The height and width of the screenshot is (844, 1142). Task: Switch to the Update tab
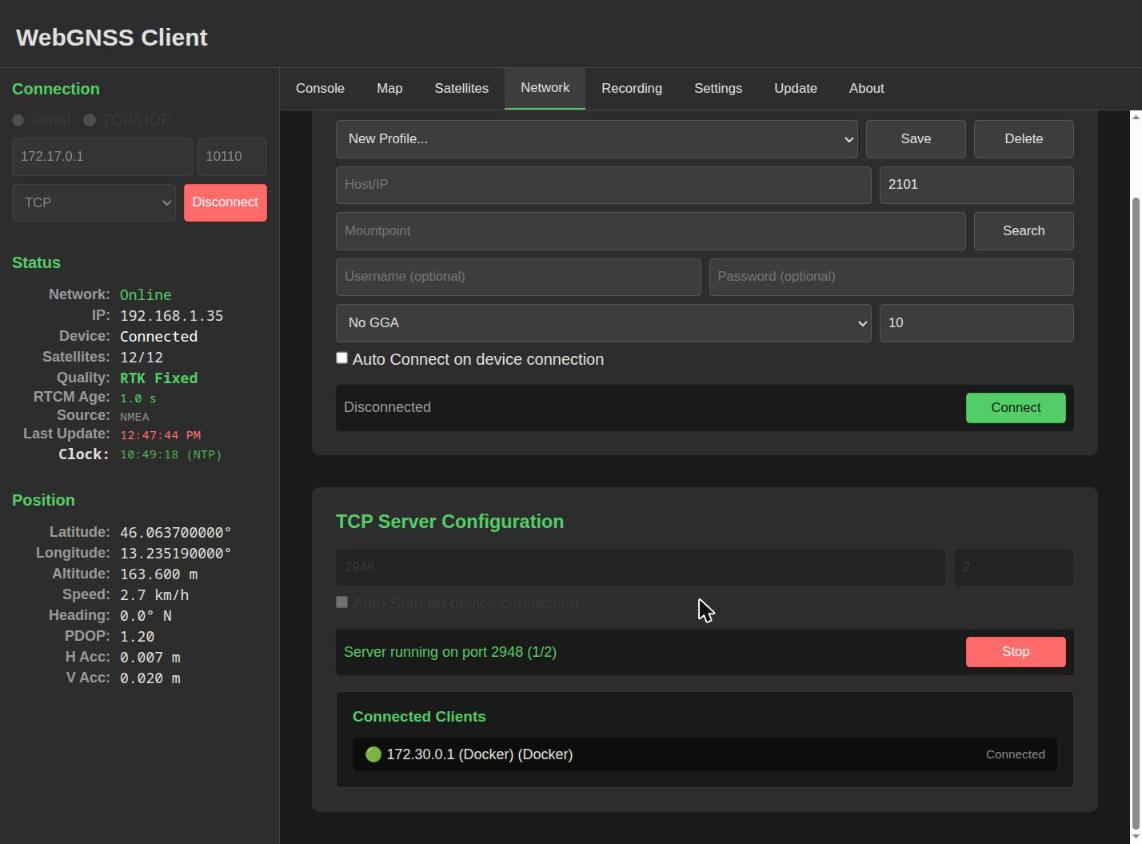click(x=795, y=88)
